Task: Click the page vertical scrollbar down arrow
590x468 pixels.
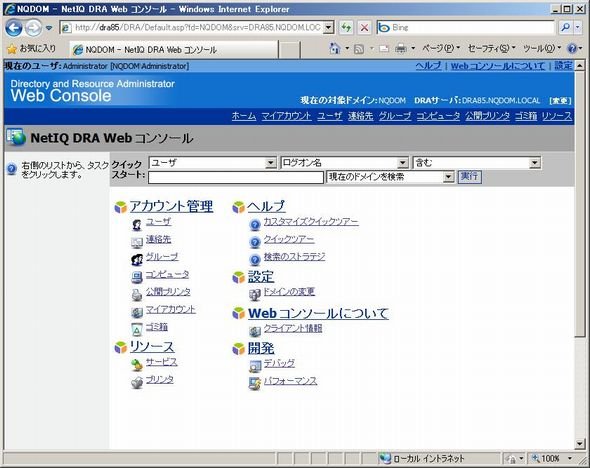Action: (x=580, y=444)
